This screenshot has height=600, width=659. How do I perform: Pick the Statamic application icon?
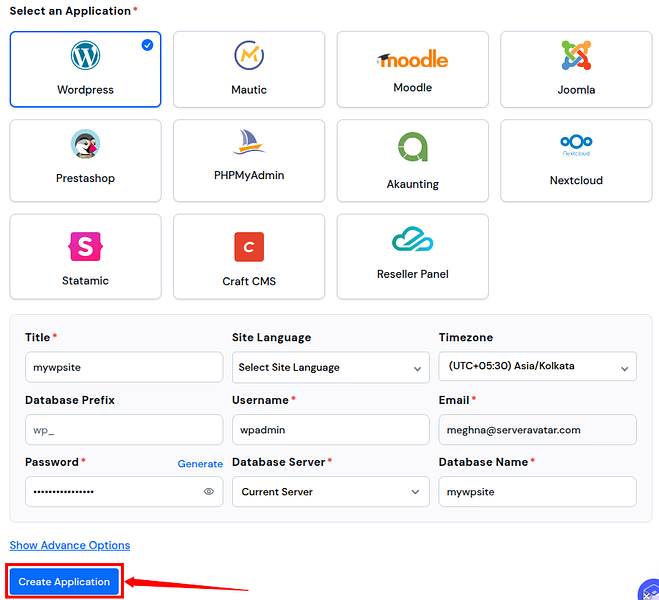pyautogui.click(x=85, y=246)
